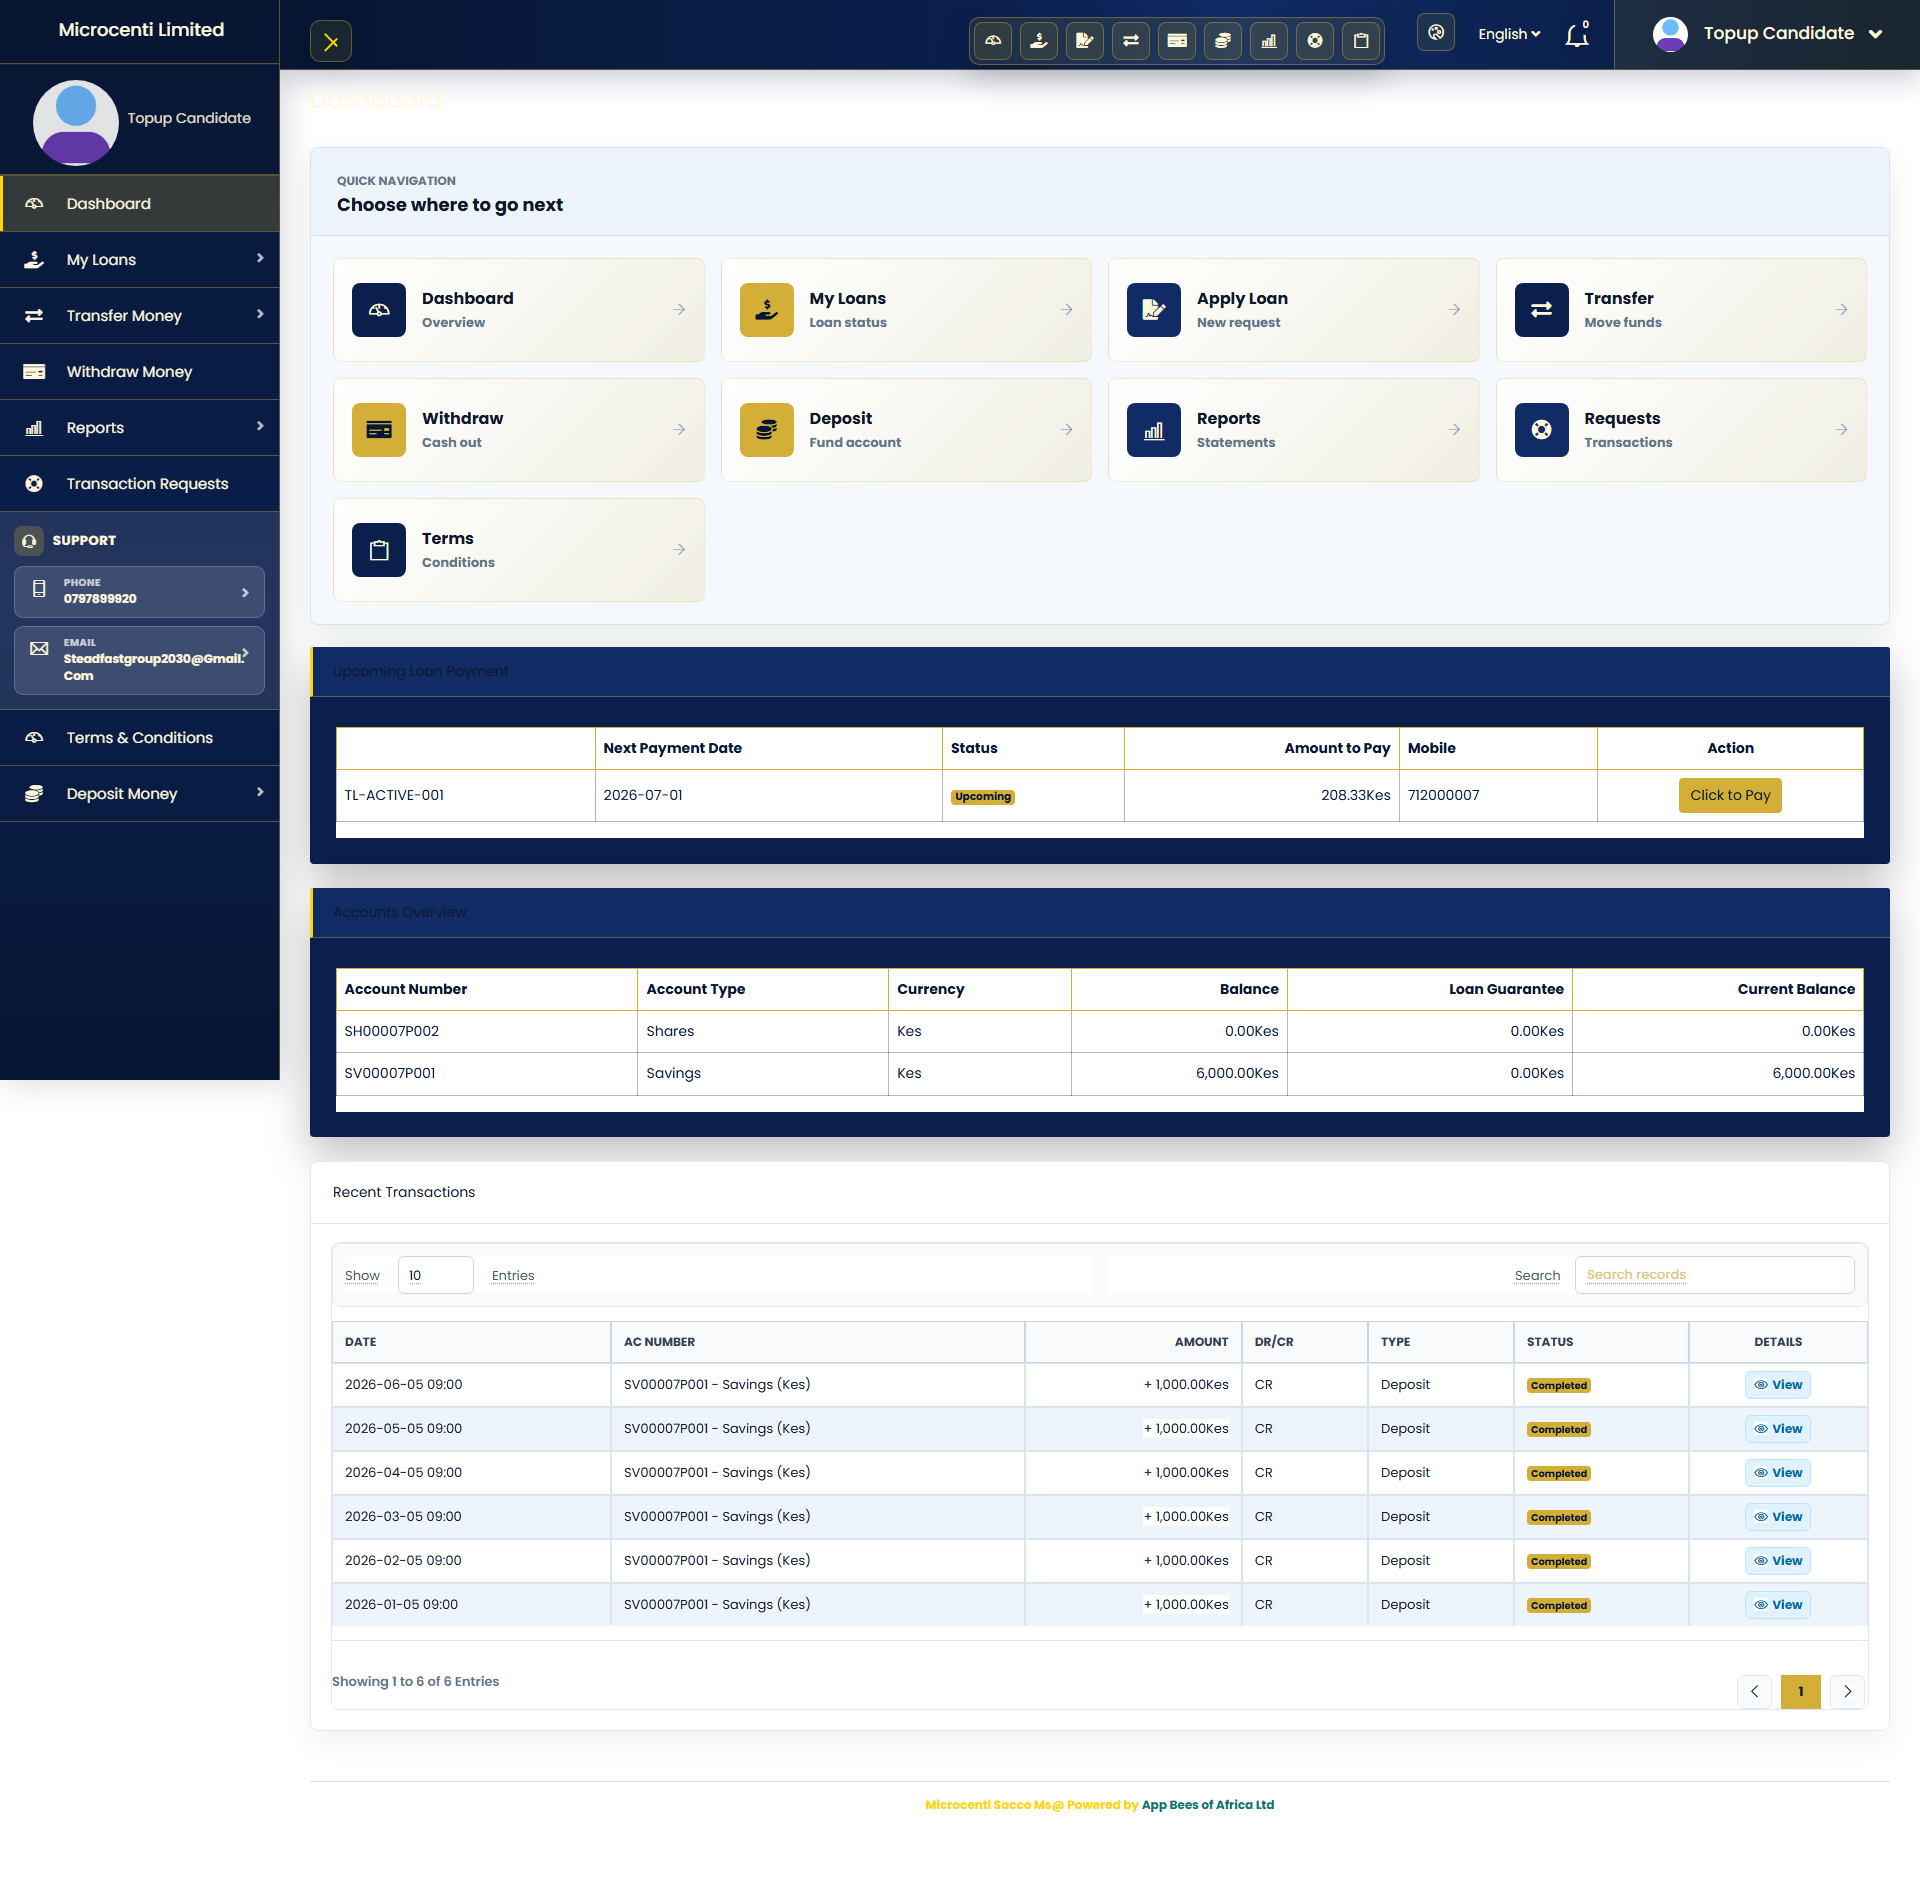View details of 2026-05-05 transaction
The width and height of the screenshot is (1920, 1878).
tap(1778, 1430)
